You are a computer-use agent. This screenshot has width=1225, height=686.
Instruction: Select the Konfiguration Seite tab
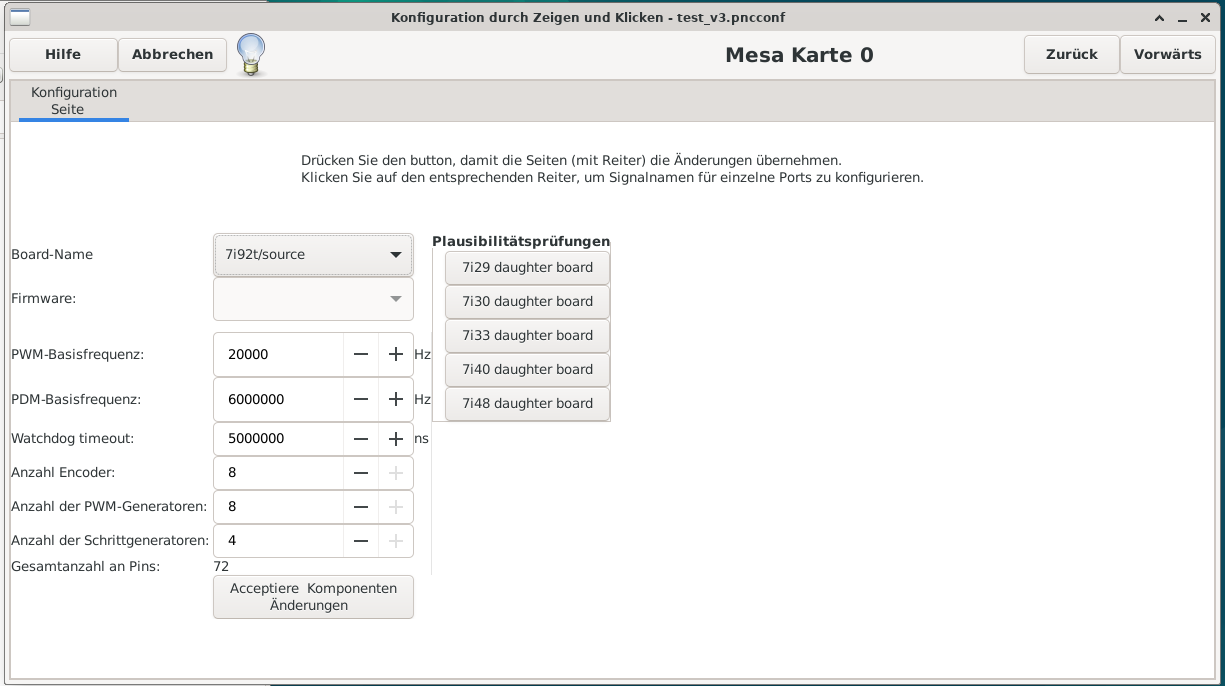(x=74, y=101)
